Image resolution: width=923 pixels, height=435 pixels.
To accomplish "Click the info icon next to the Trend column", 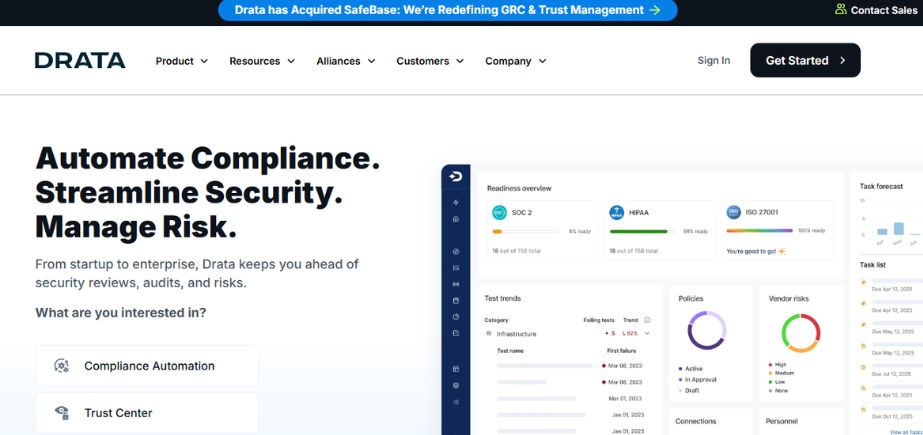I will click(647, 320).
